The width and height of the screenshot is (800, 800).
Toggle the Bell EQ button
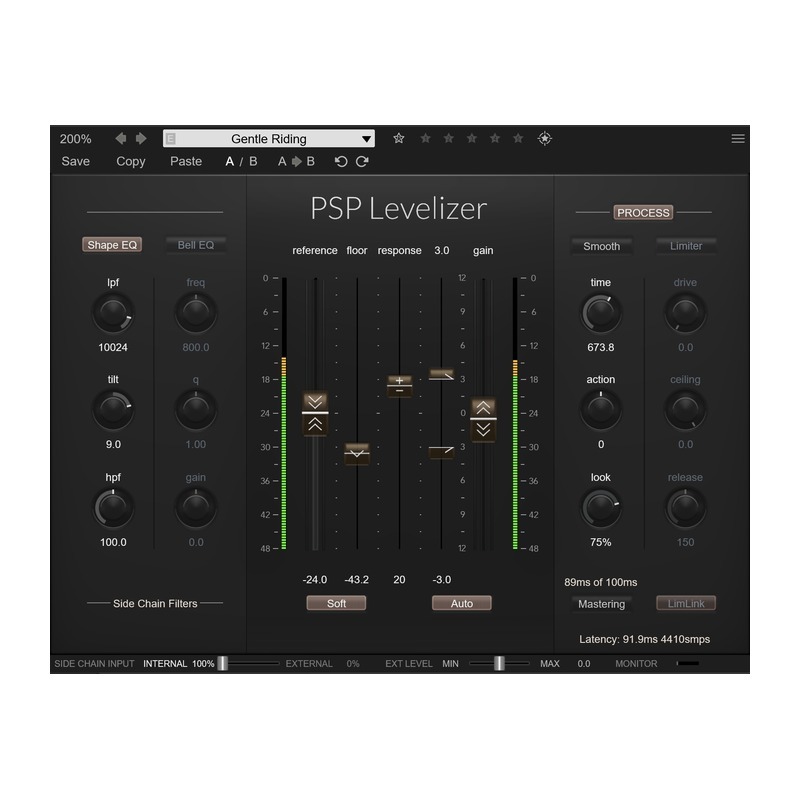pos(195,245)
